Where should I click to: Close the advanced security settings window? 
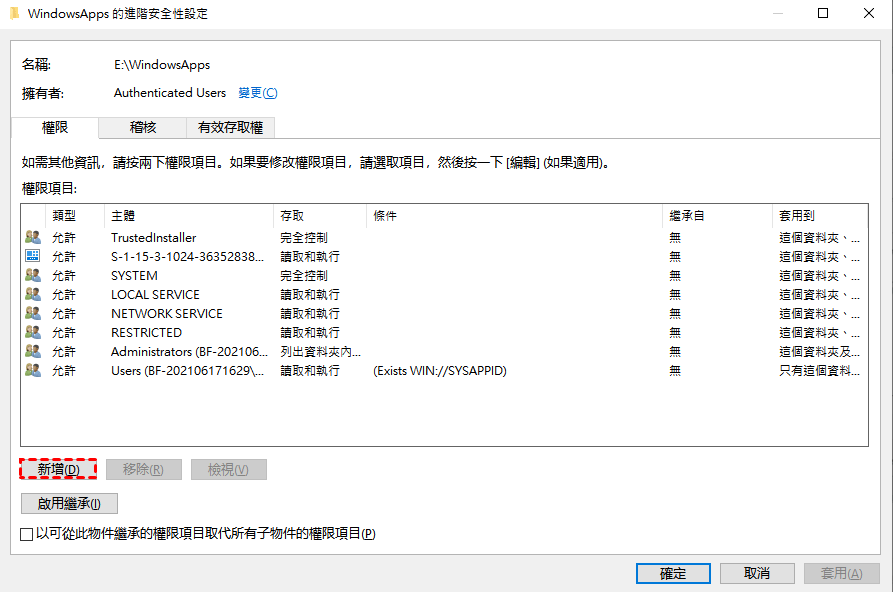[869, 13]
